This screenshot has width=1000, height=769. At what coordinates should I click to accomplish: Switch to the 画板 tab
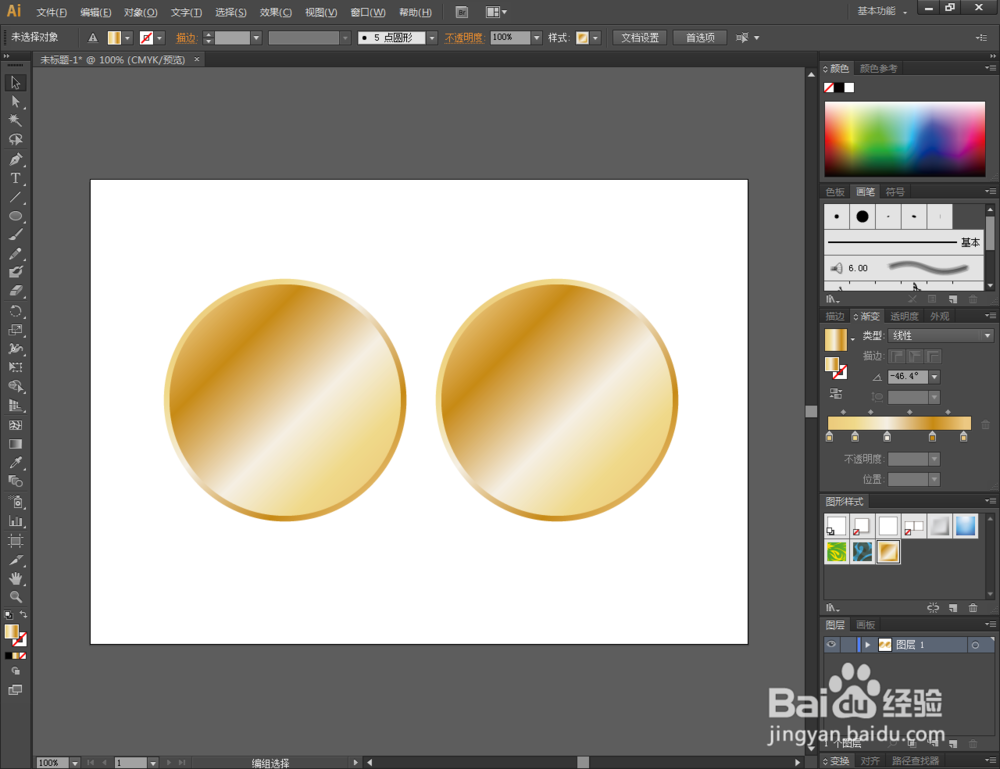865,625
